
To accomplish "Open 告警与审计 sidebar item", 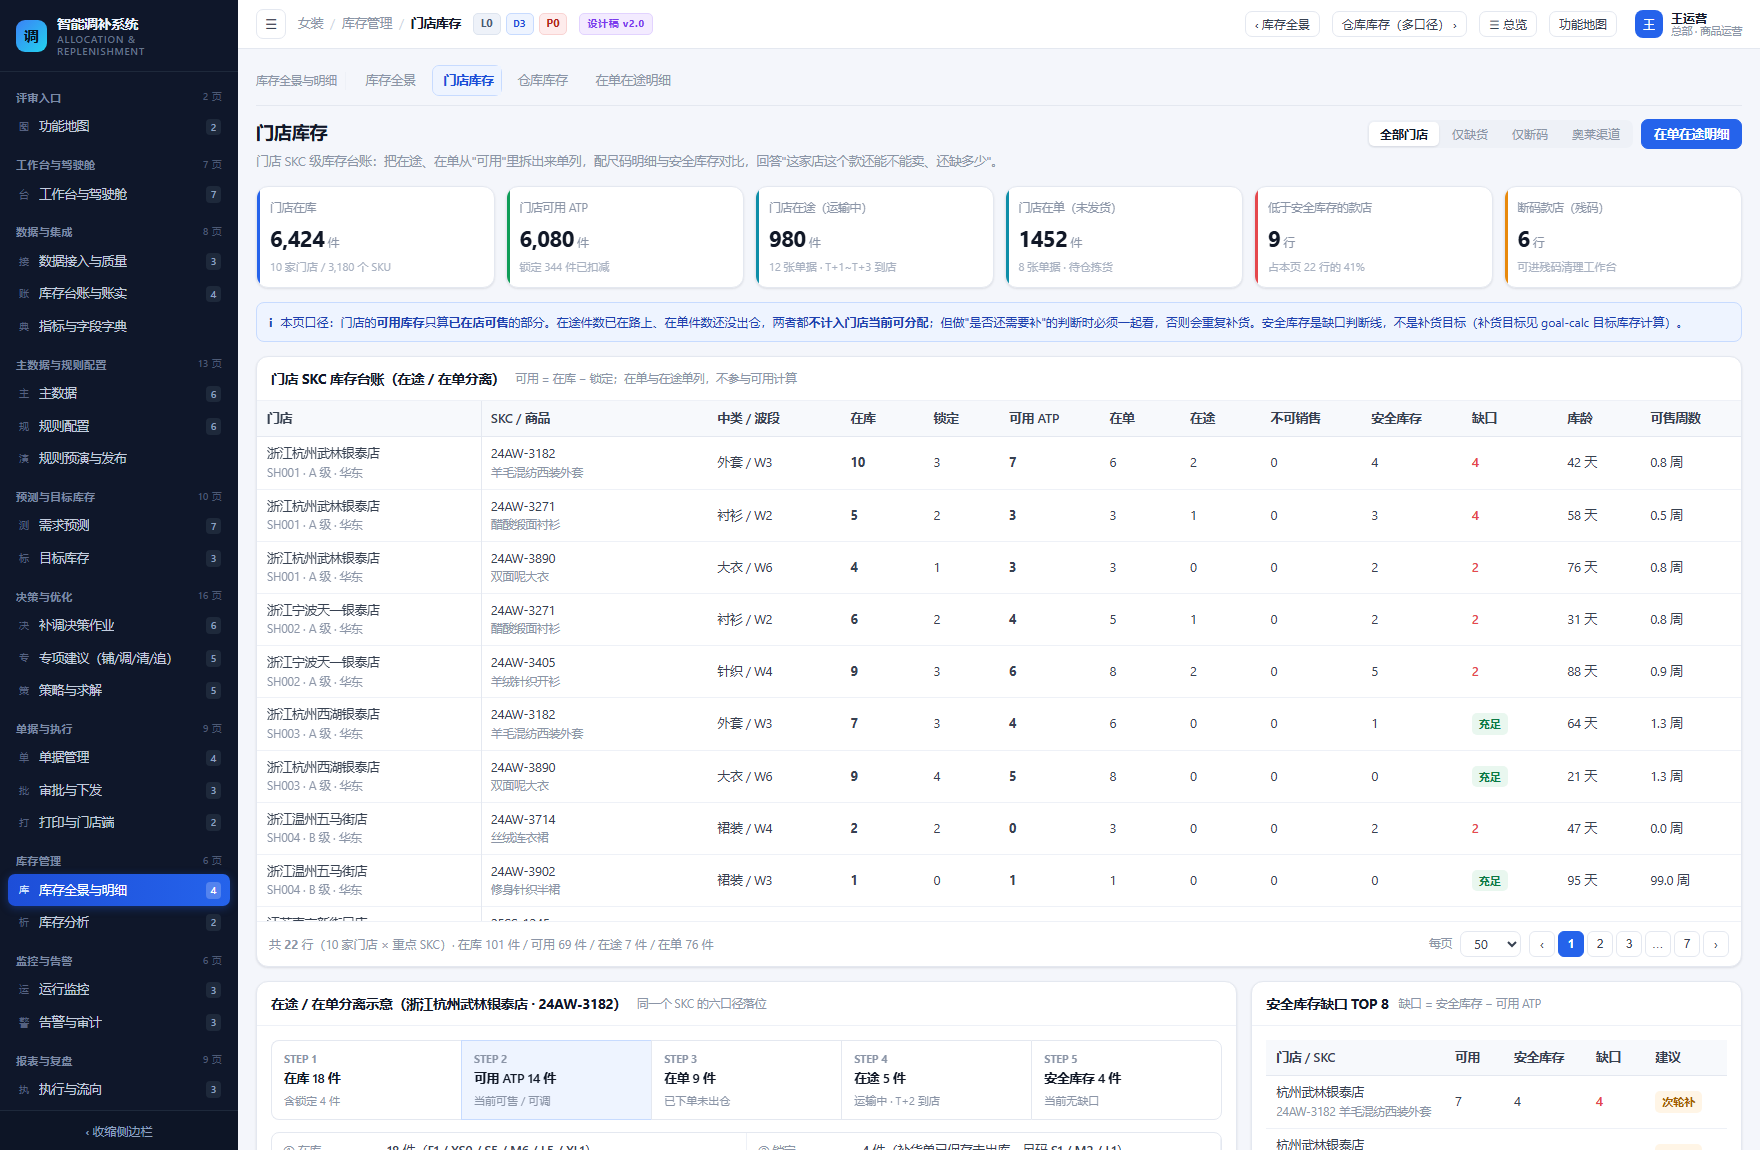I will (119, 1022).
